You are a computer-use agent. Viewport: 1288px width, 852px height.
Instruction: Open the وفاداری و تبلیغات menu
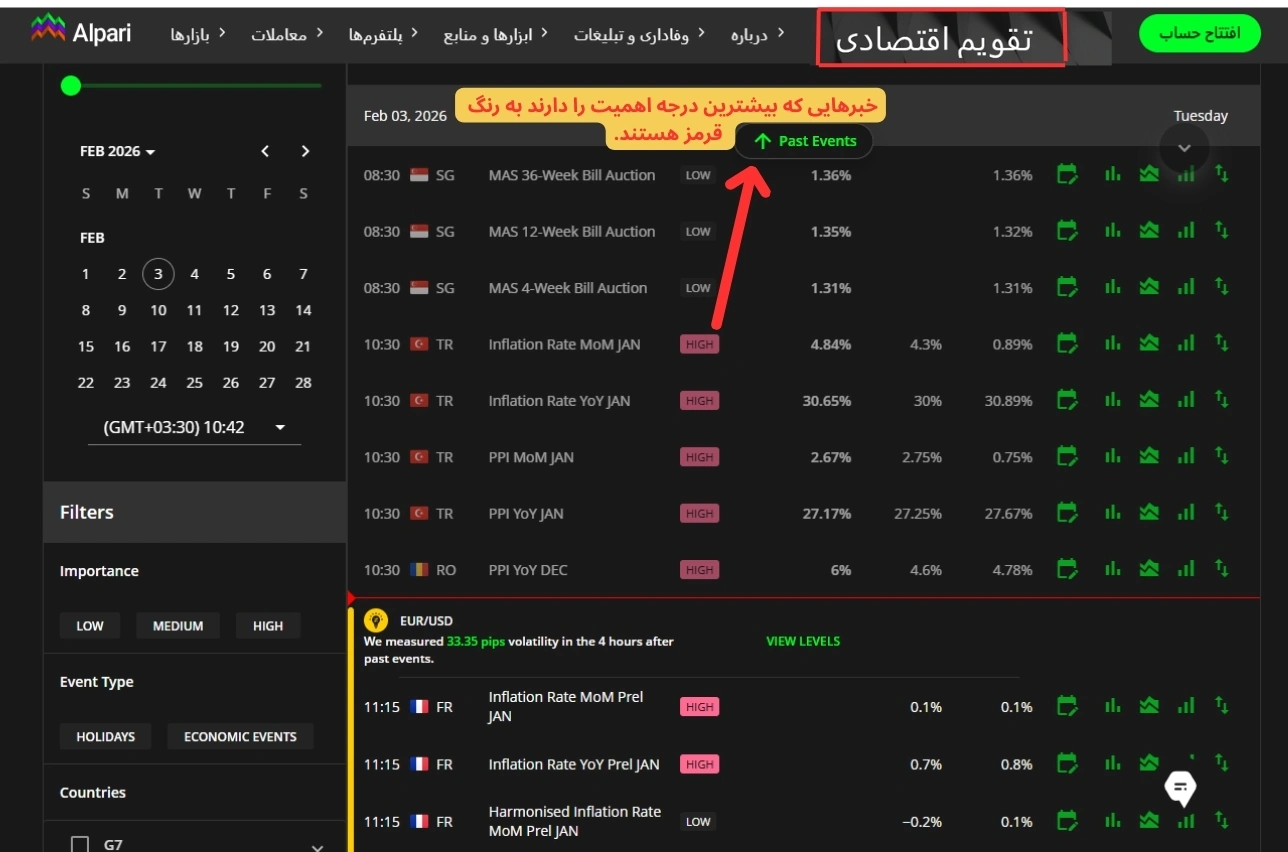click(638, 34)
